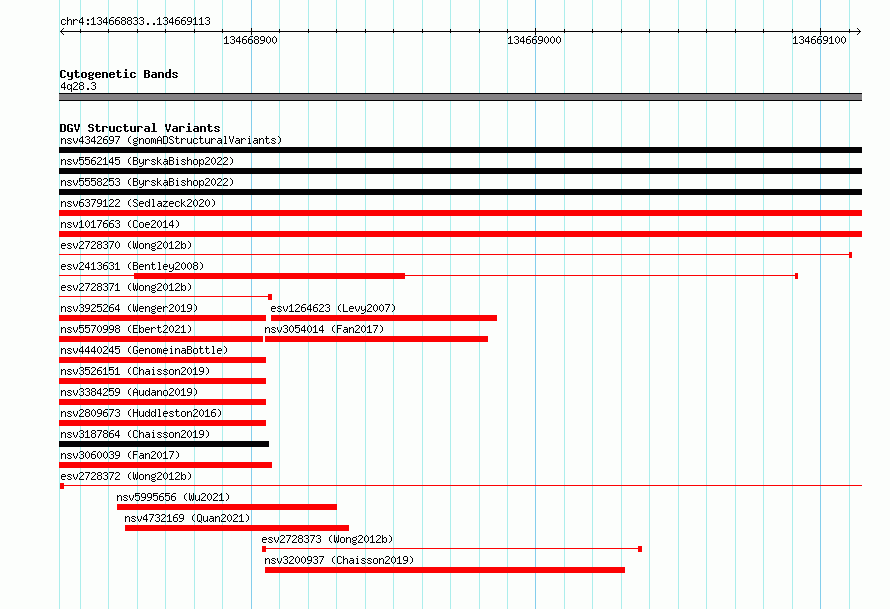Click the first nsv5562145 (ByrskaBishop2022) label
The image size is (890, 609).
coord(147,161)
